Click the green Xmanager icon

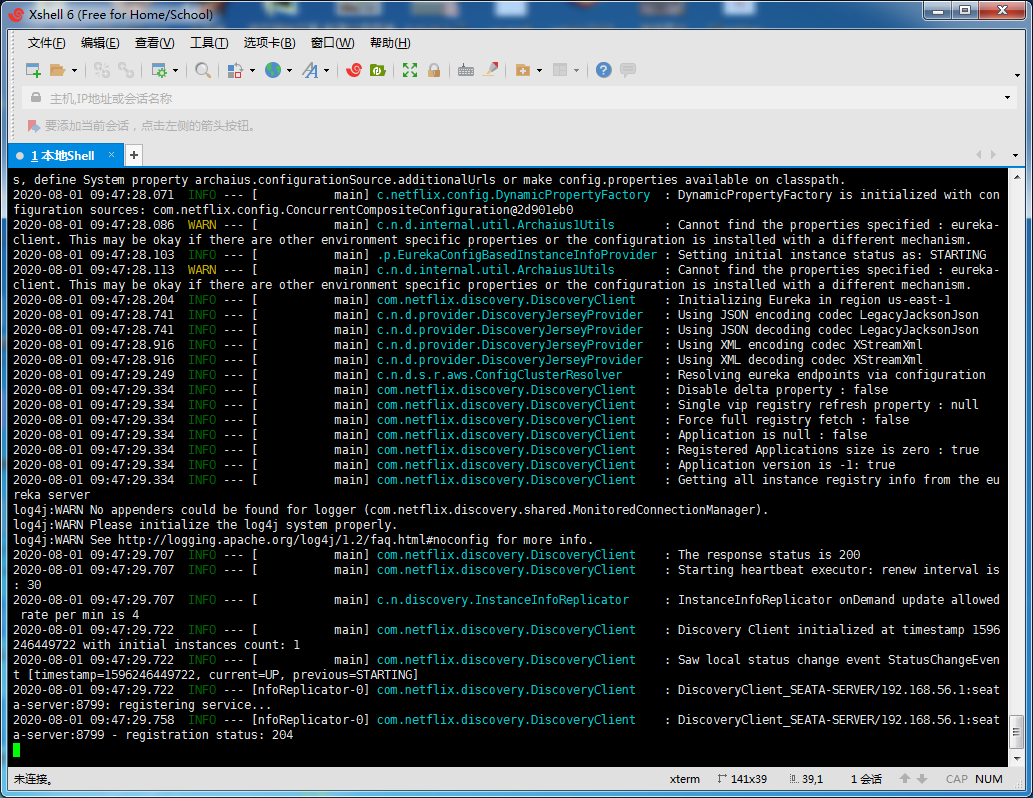tap(377, 70)
